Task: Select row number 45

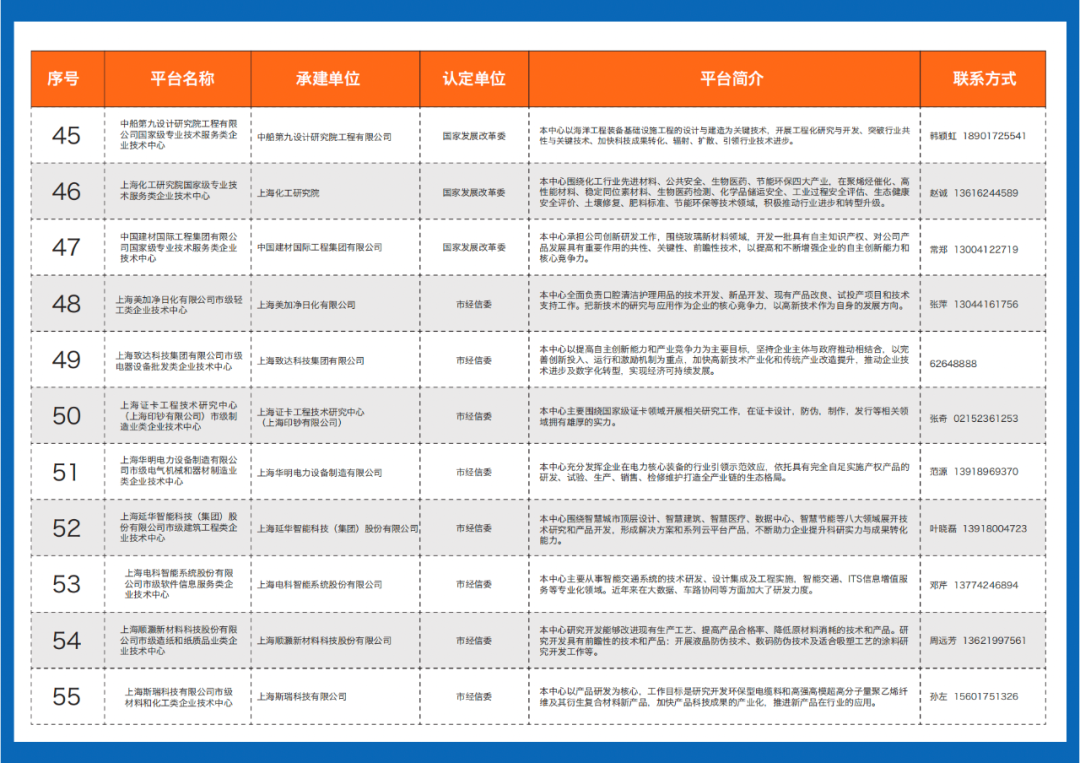Action: click(x=66, y=136)
